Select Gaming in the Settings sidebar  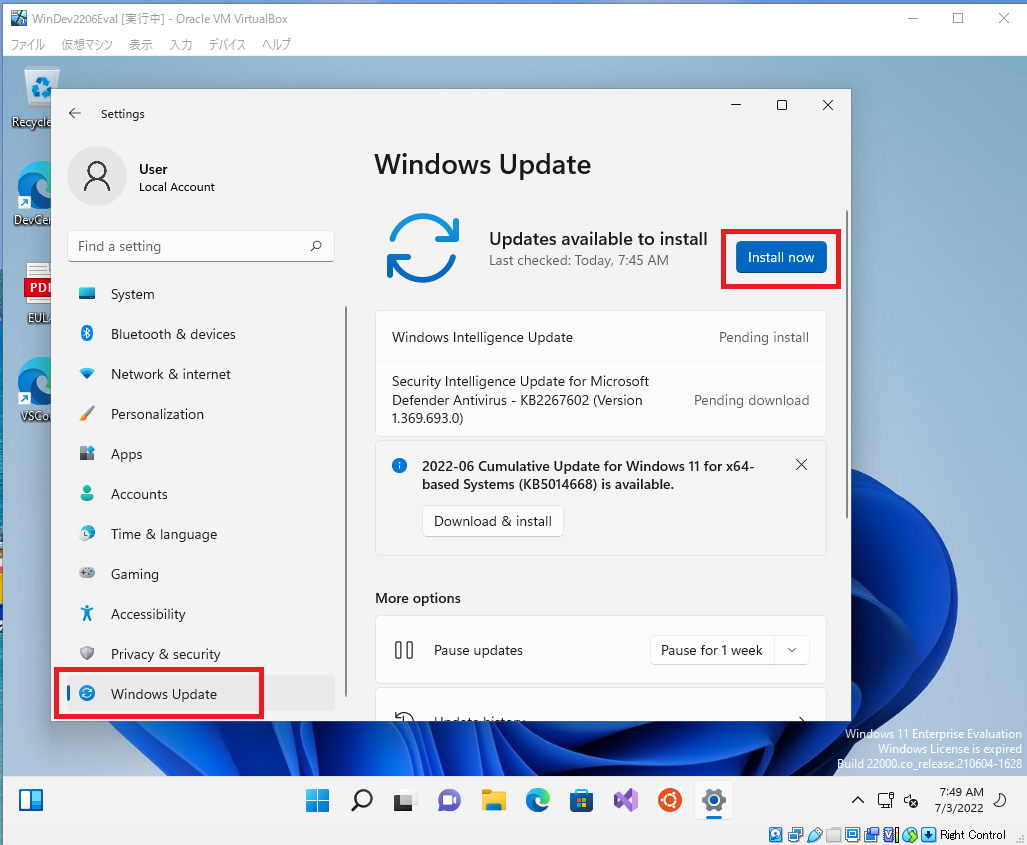point(200,574)
